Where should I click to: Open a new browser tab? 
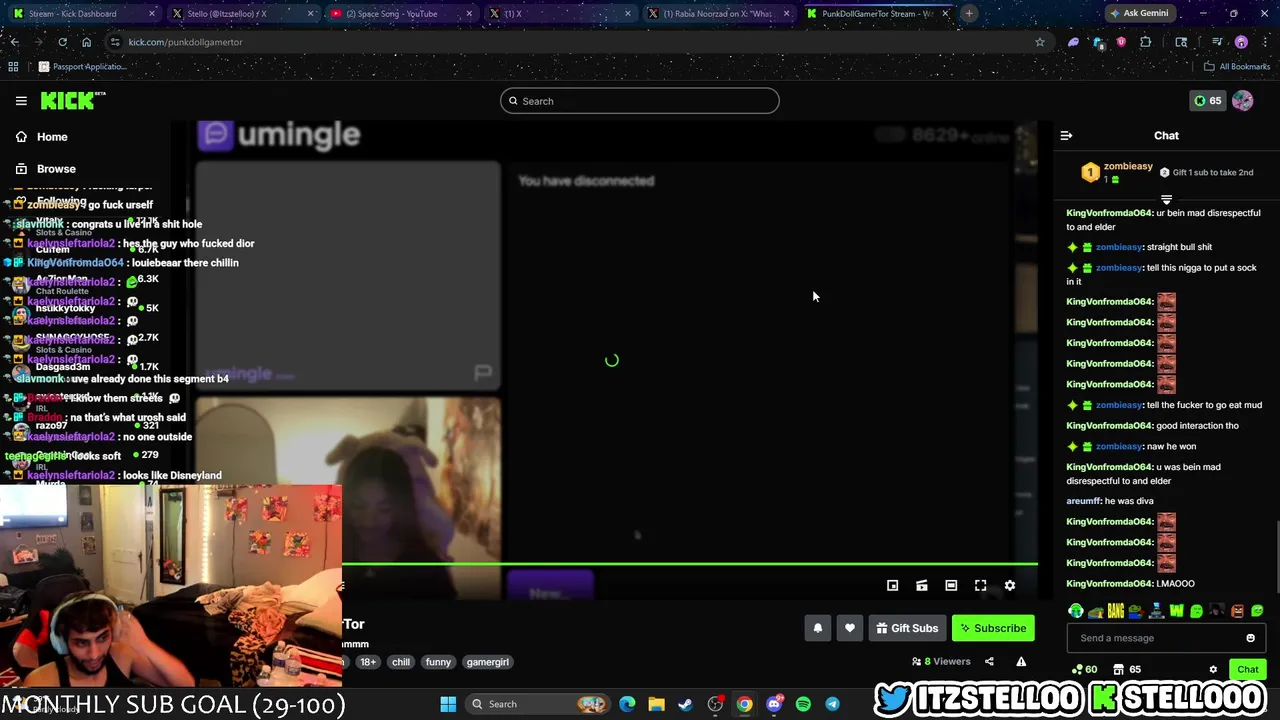pos(969,14)
